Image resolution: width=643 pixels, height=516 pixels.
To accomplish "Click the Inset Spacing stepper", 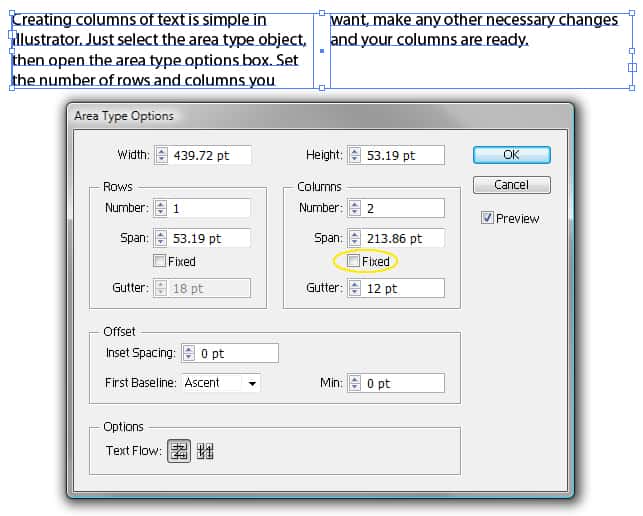I will click(x=189, y=353).
